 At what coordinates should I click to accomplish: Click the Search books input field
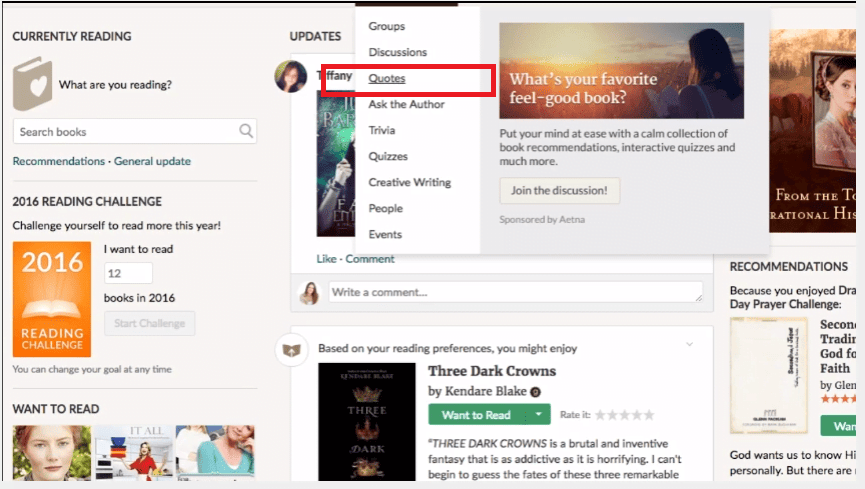tap(125, 131)
